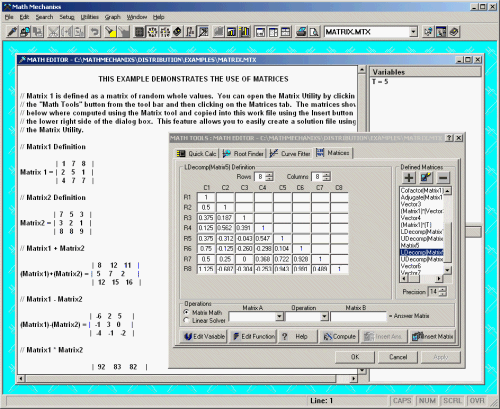Click Math Editor horizontal scroll left arrow
The height and width of the screenshot is (409, 500).
[21, 378]
